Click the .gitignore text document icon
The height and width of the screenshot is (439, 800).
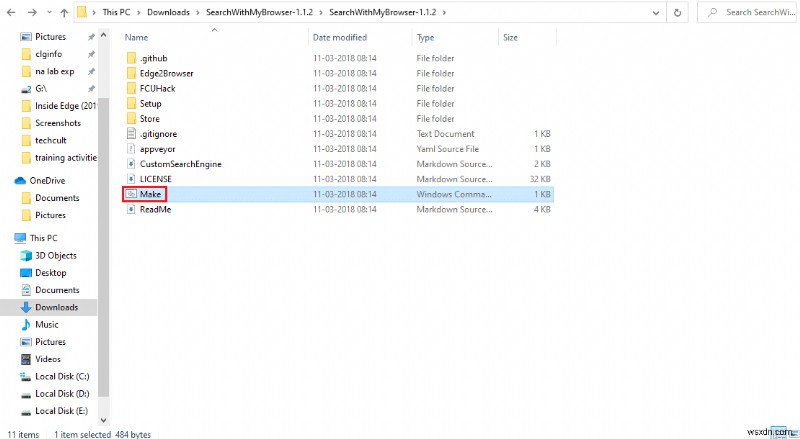point(131,134)
